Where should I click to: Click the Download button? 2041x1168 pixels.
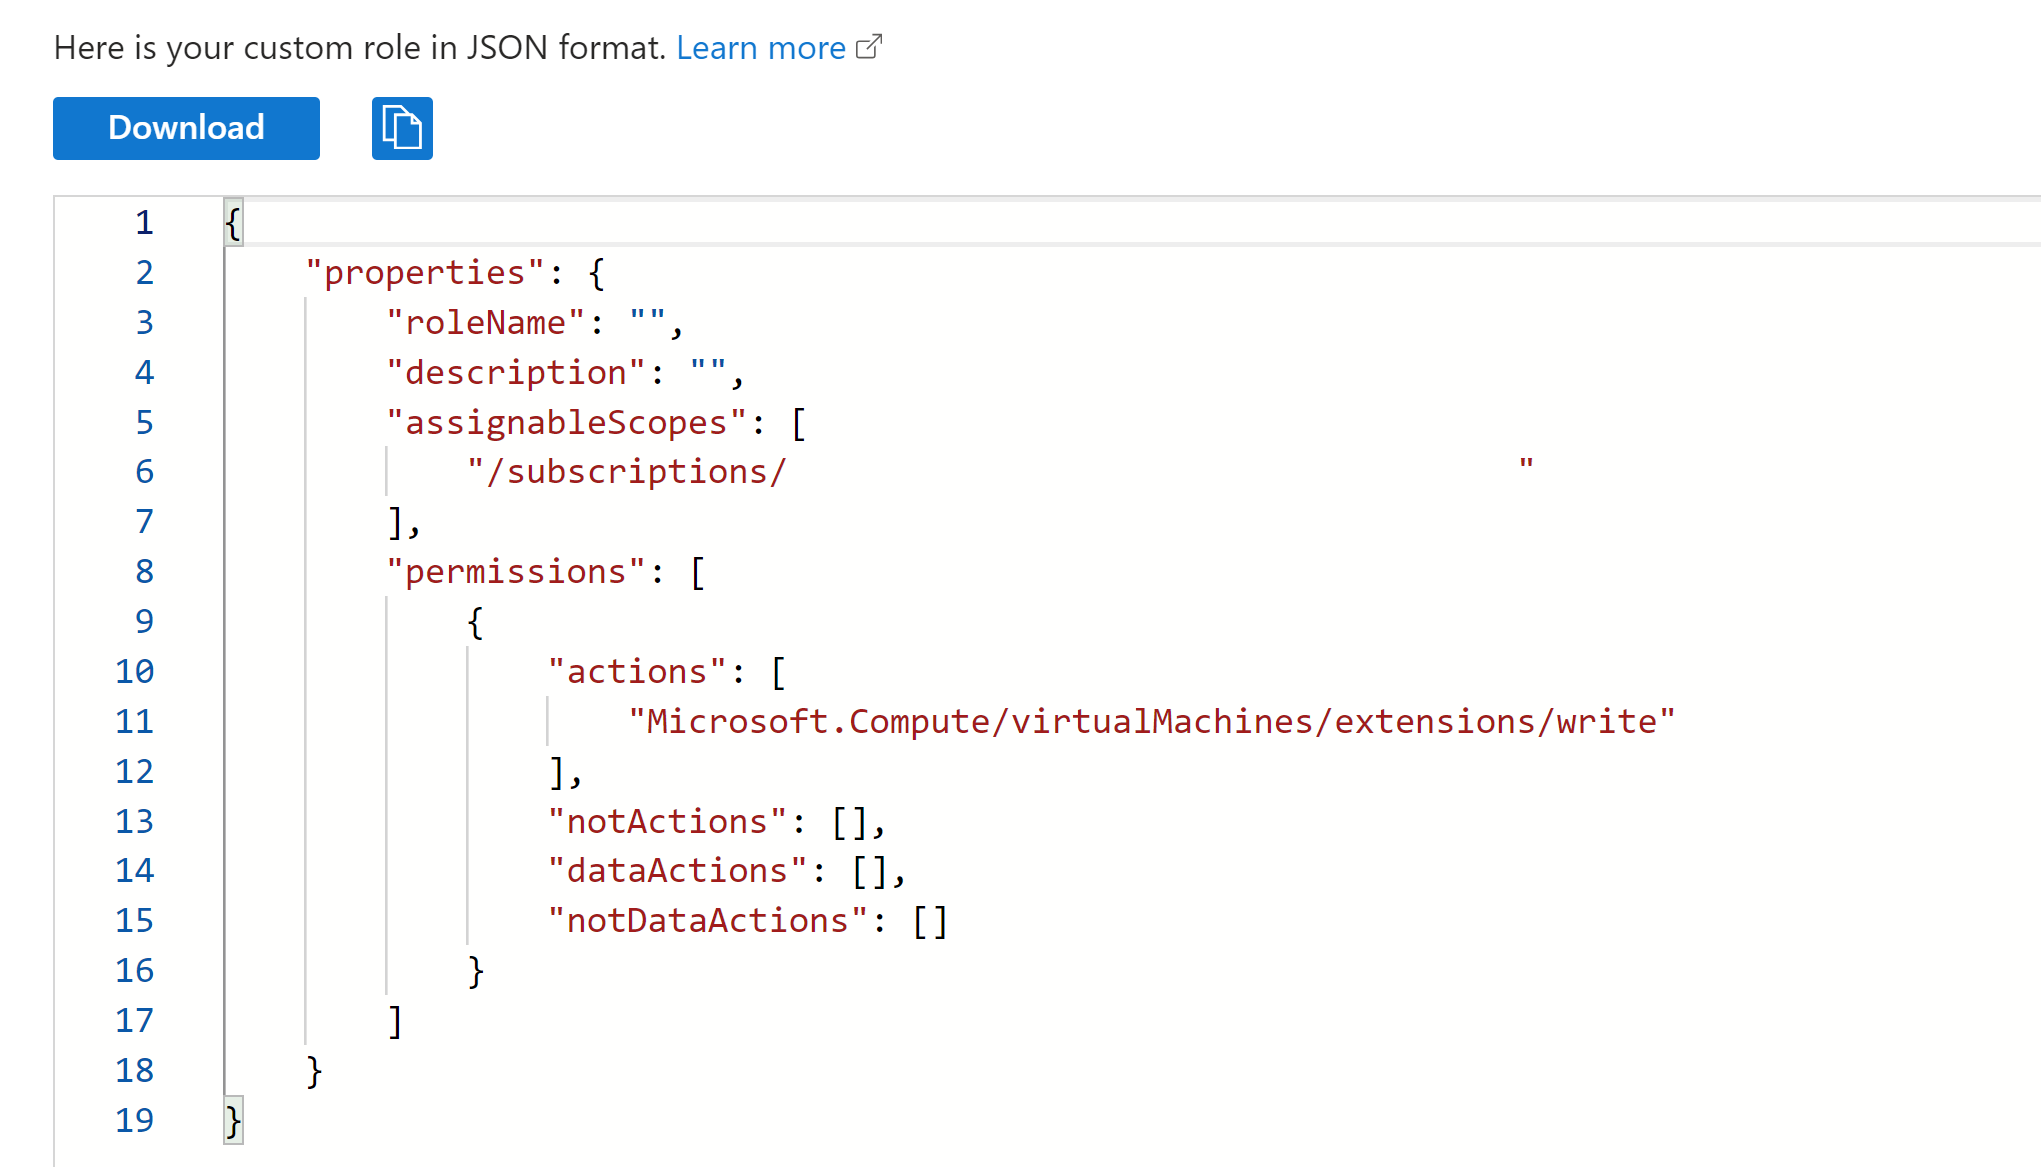tap(186, 128)
